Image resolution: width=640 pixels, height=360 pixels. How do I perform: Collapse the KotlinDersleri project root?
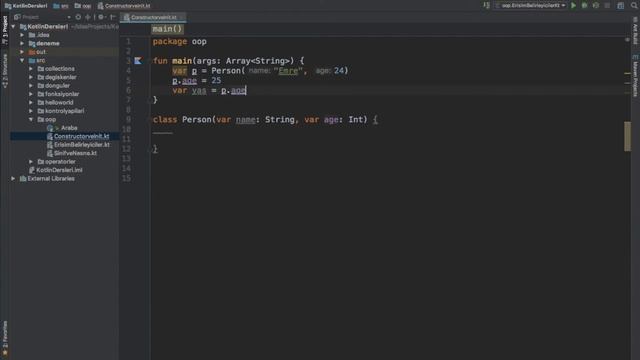pyautogui.click(x=13, y=27)
